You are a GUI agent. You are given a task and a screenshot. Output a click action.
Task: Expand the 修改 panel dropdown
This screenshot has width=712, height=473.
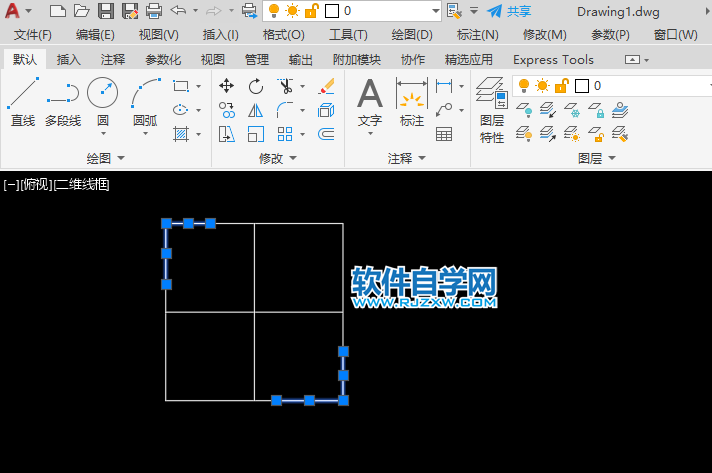coord(293,158)
